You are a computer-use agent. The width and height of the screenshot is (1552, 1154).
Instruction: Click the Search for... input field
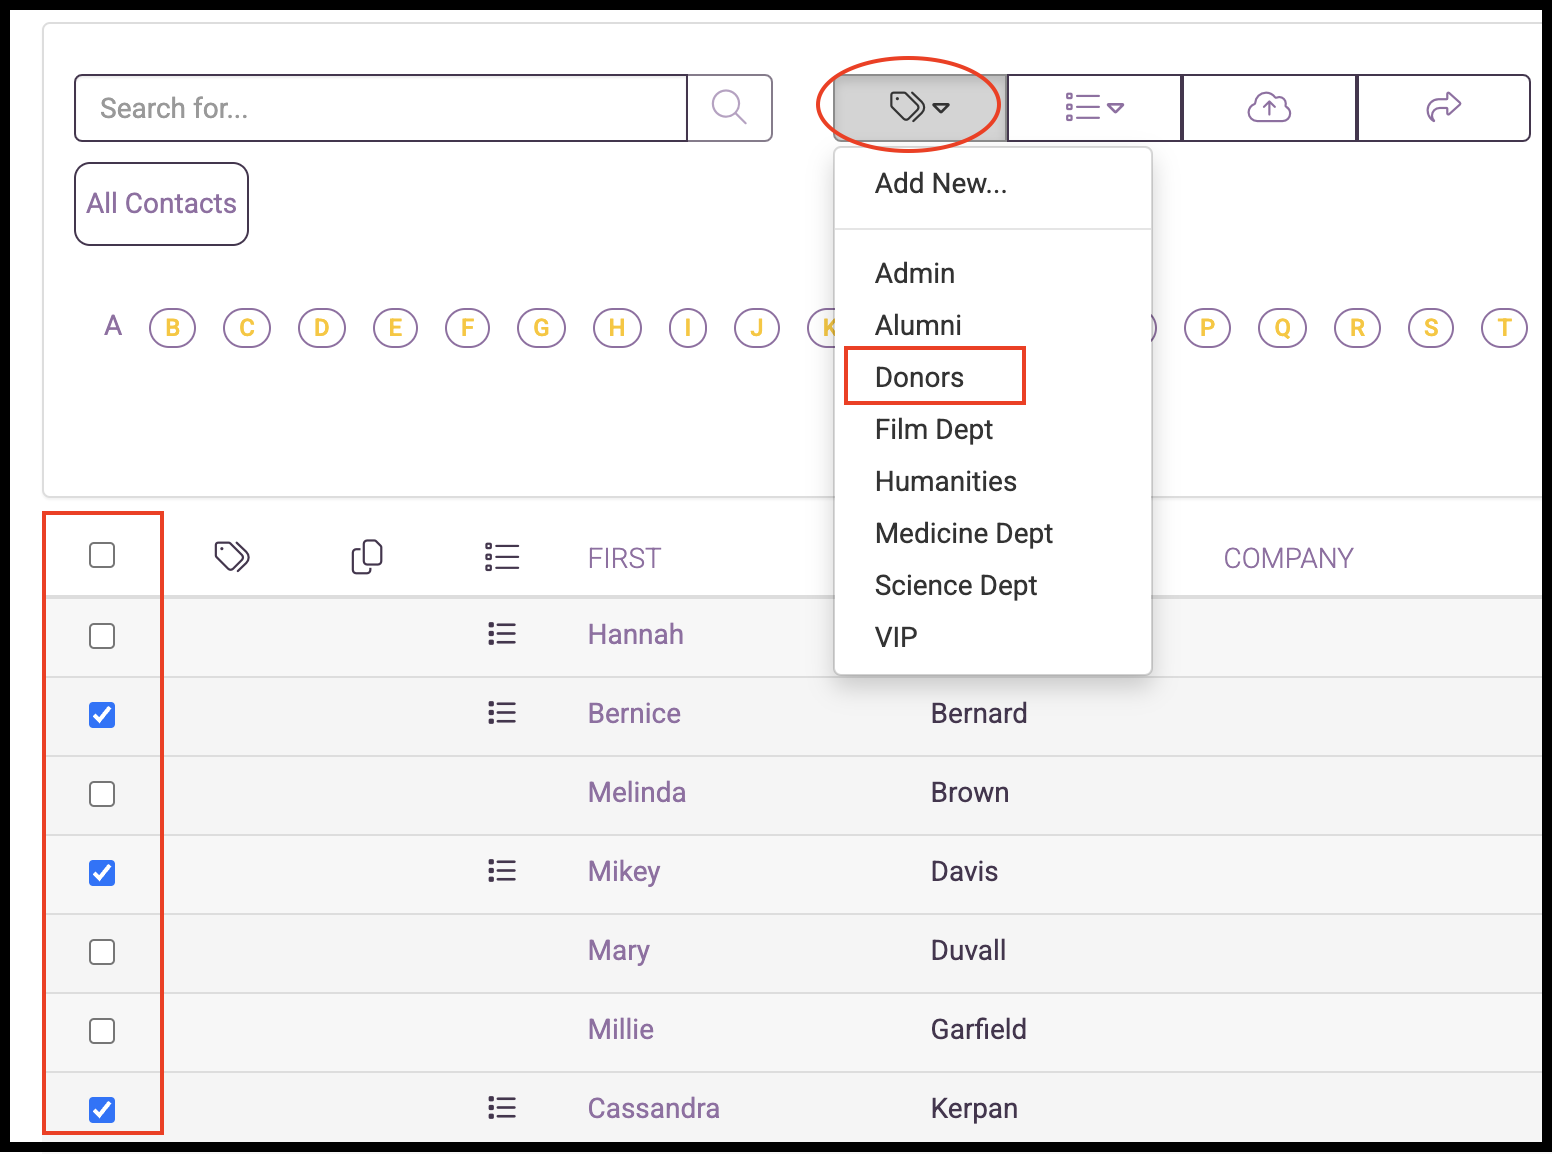(x=381, y=108)
